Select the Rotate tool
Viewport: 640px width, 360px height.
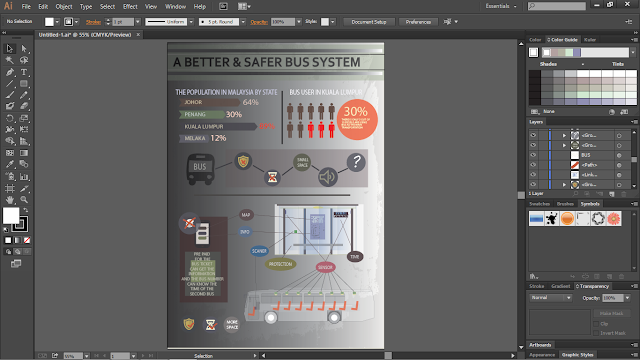[10, 118]
